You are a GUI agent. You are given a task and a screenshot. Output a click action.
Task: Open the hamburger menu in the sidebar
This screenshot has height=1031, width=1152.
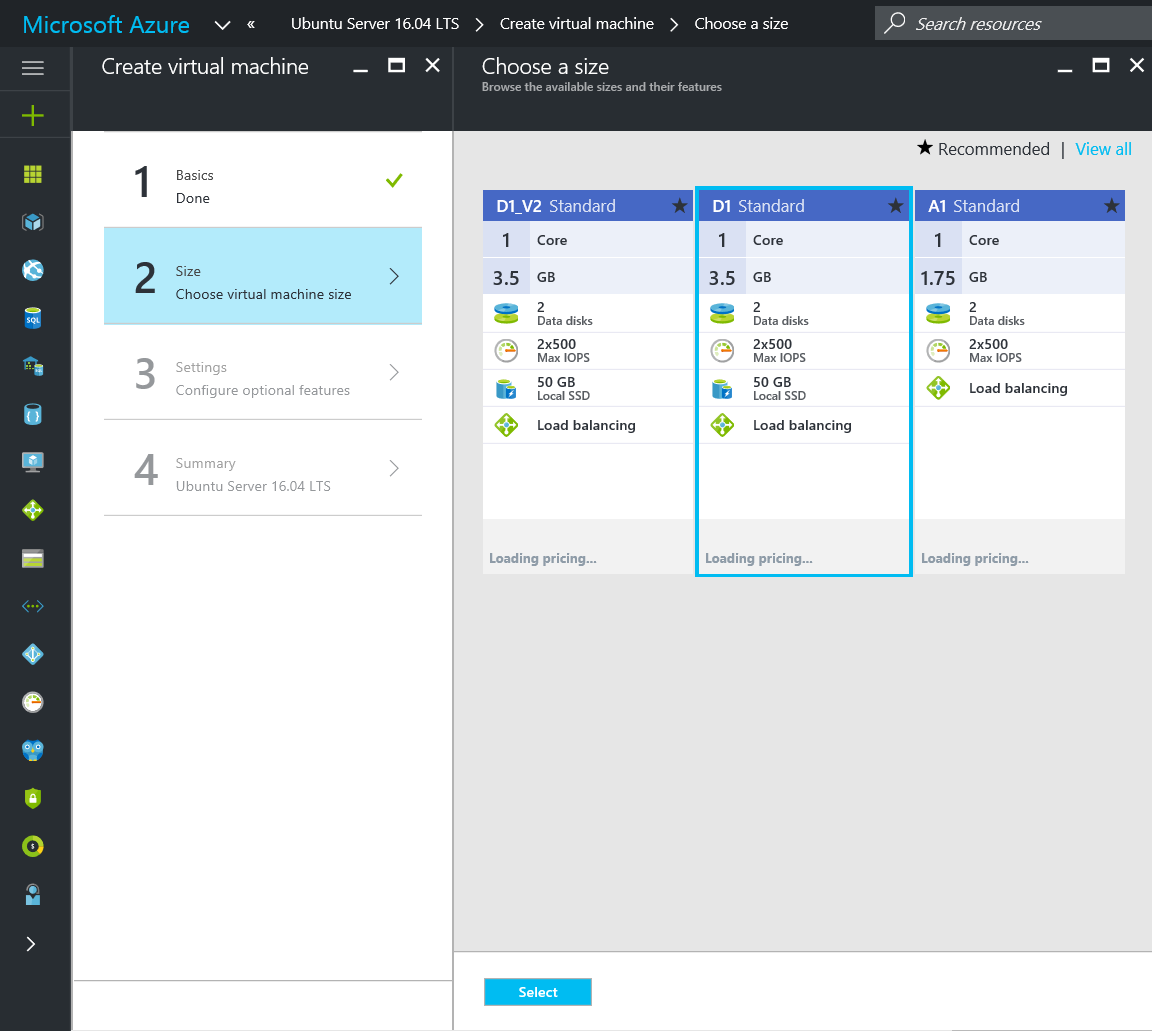coord(32,68)
